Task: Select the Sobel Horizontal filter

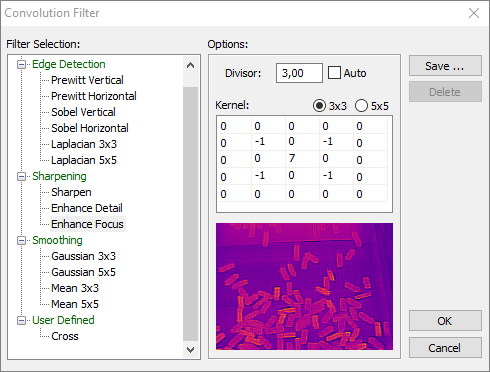Action: pos(90,128)
